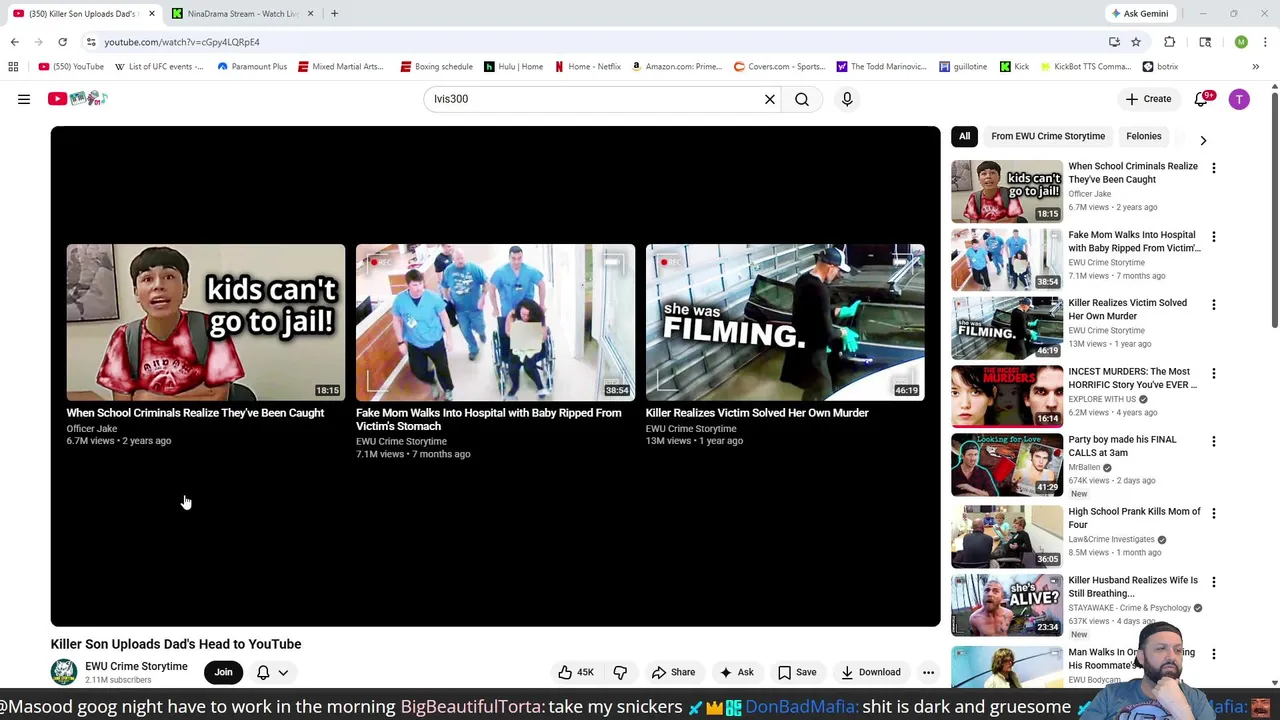Viewport: 1280px width, 720px height.
Task: Click the magnifier search button
Action: pos(802,99)
